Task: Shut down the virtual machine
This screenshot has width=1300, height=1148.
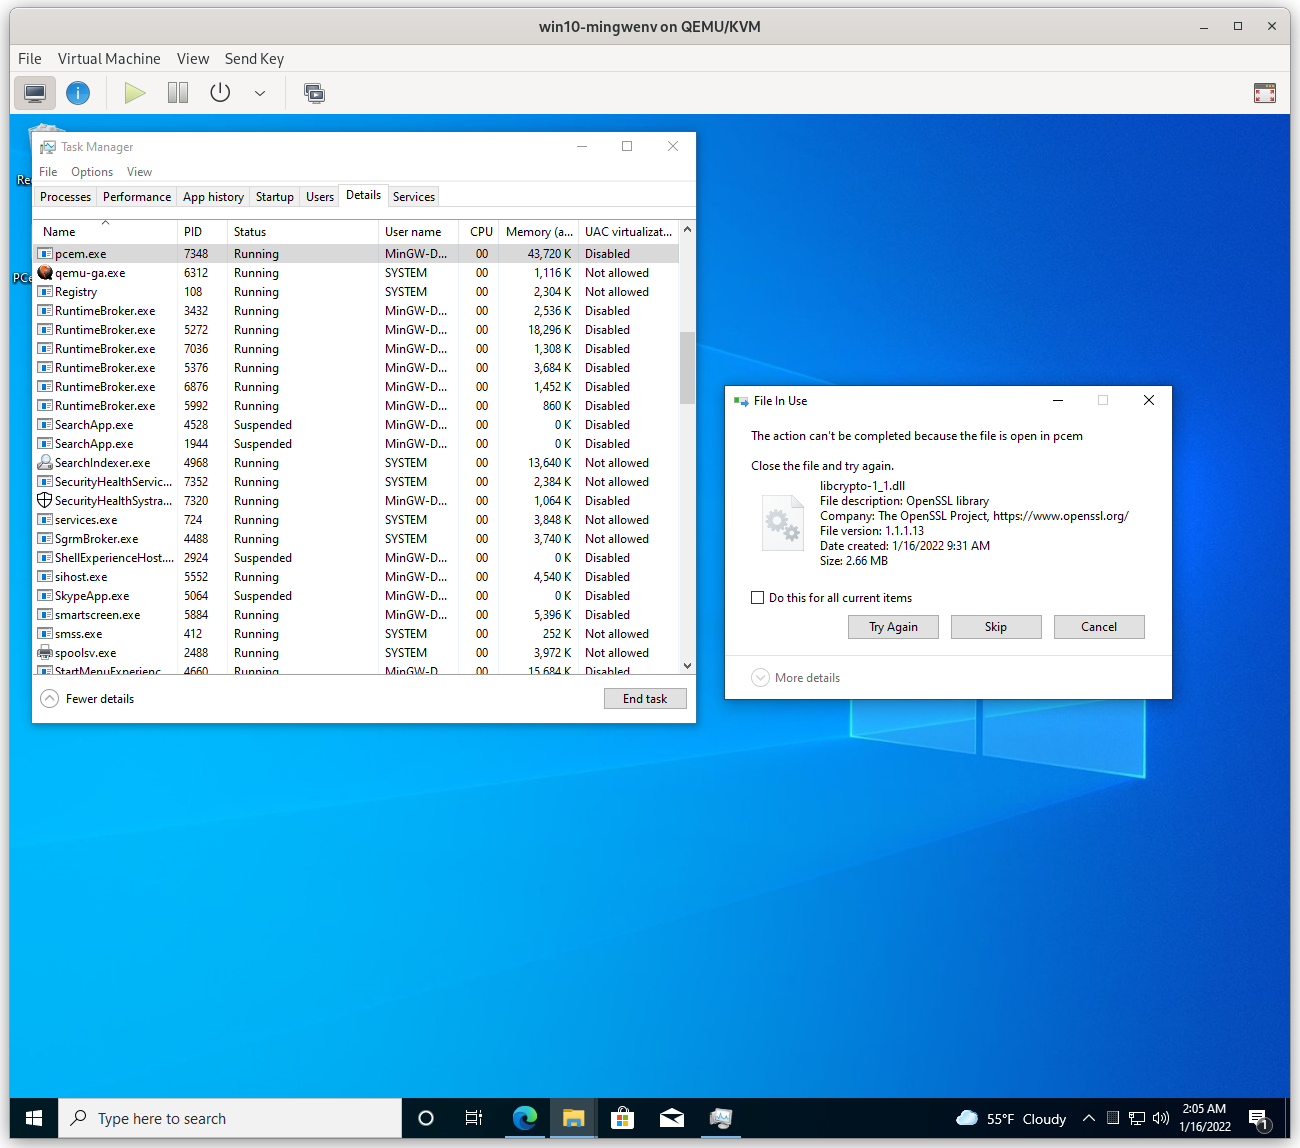Action: click(x=219, y=93)
